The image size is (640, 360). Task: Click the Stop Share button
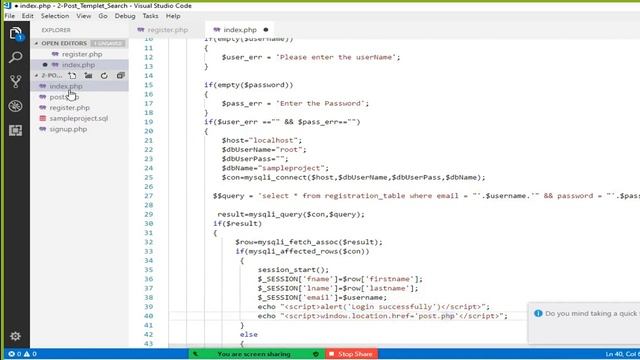coord(351,354)
